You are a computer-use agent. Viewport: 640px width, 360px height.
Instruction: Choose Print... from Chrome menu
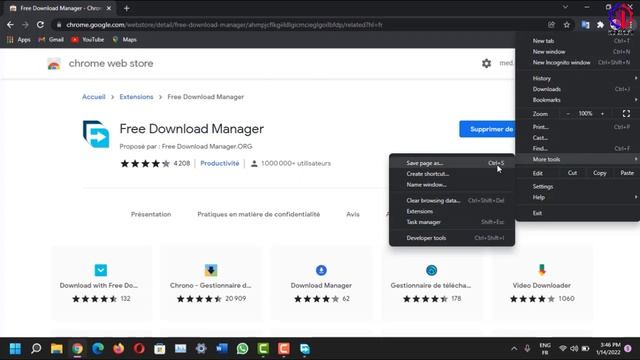tap(577, 127)
